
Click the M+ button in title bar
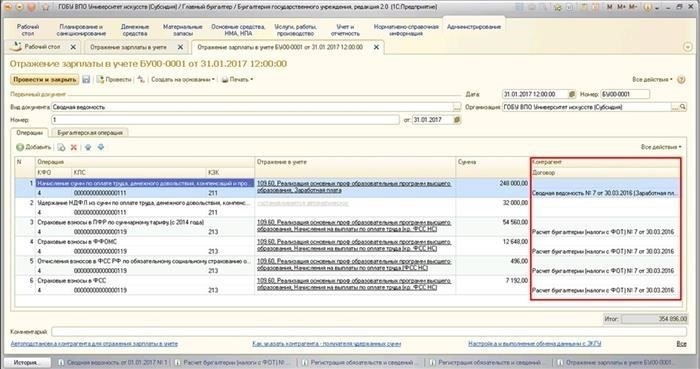coord(621,7)
